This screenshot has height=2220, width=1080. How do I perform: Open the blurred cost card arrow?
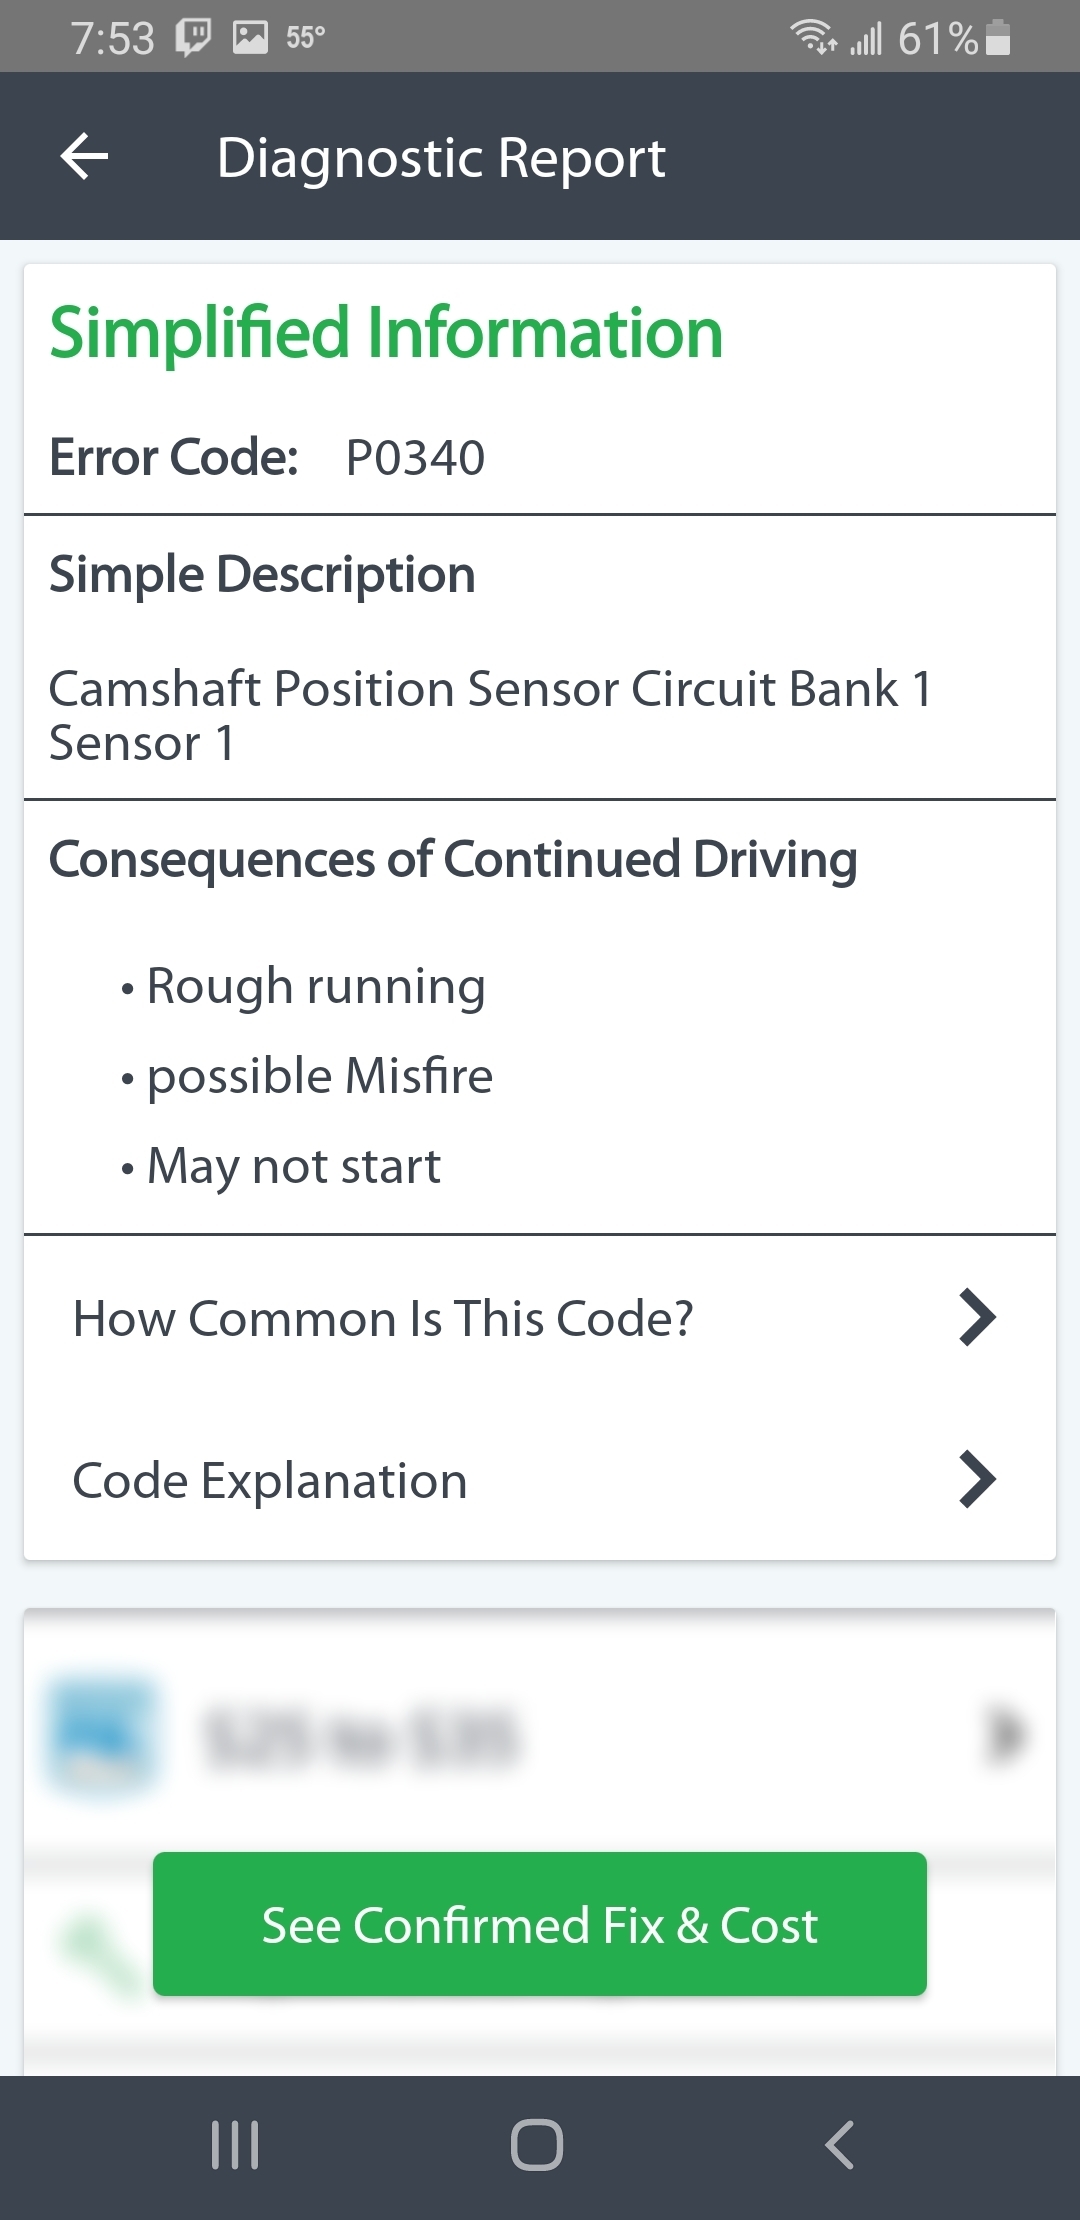point(1006,1735)
